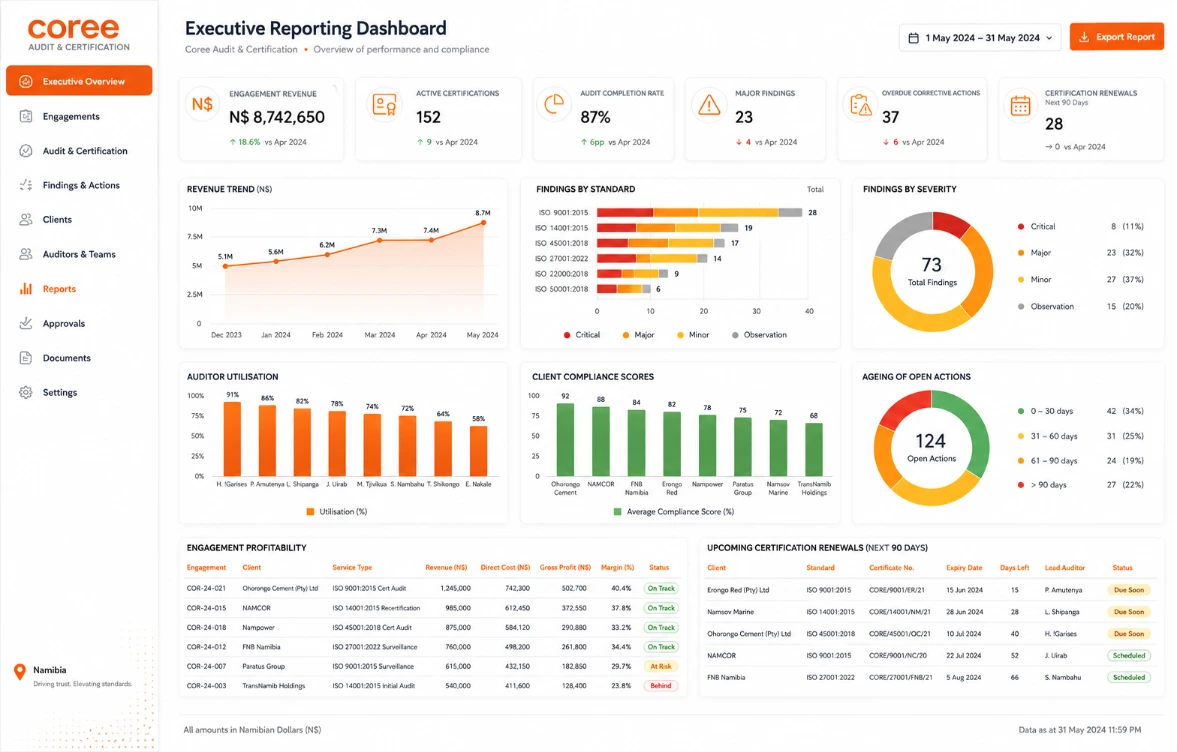Click the Lead Auditor column header
1177x752 pixels.
click(x=1064, y=568)
